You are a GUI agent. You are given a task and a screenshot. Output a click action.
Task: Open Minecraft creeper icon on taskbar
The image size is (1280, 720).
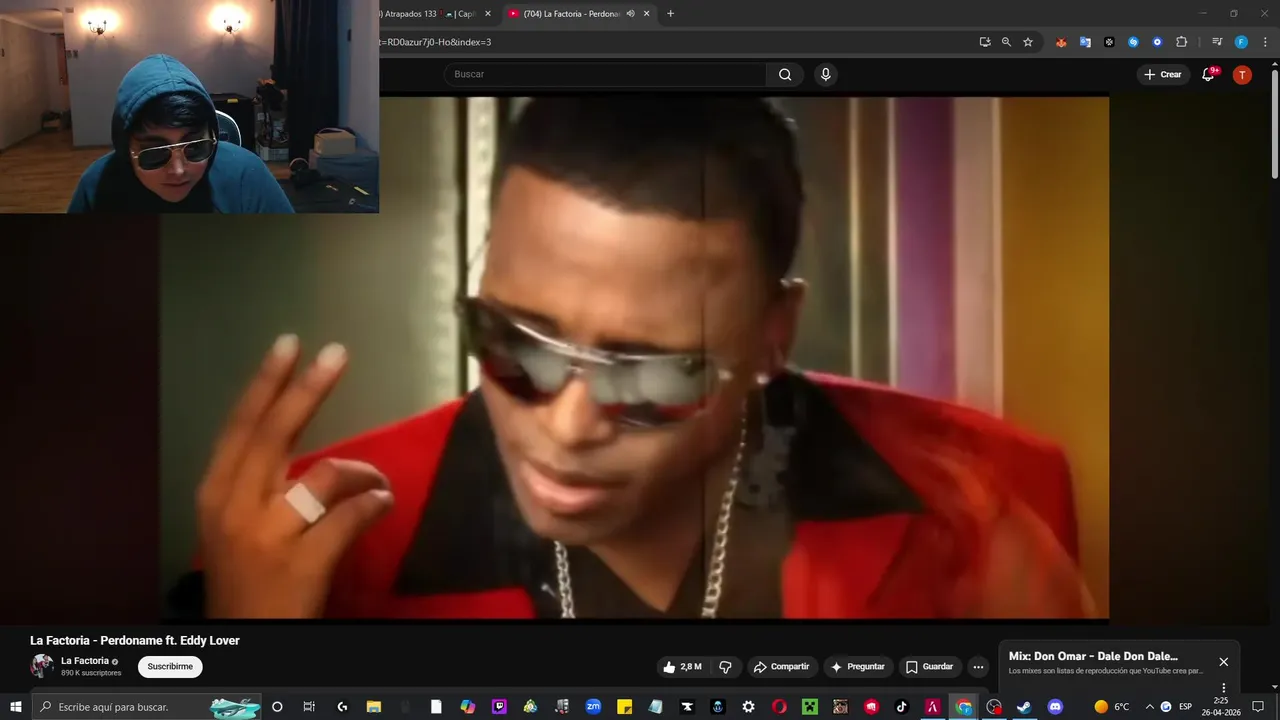click(810, 707)
